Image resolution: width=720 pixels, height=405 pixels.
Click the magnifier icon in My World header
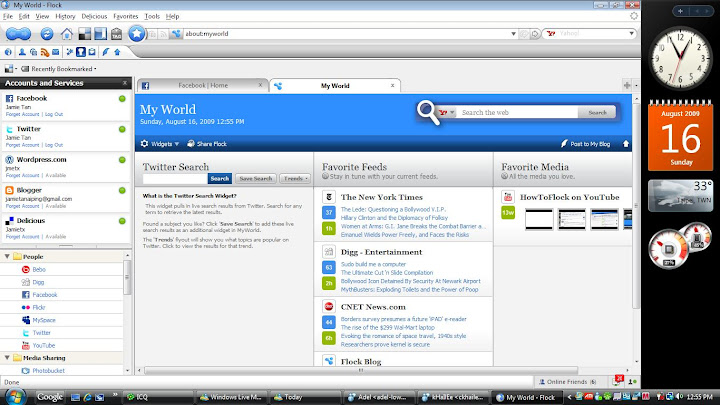[428, 112]
